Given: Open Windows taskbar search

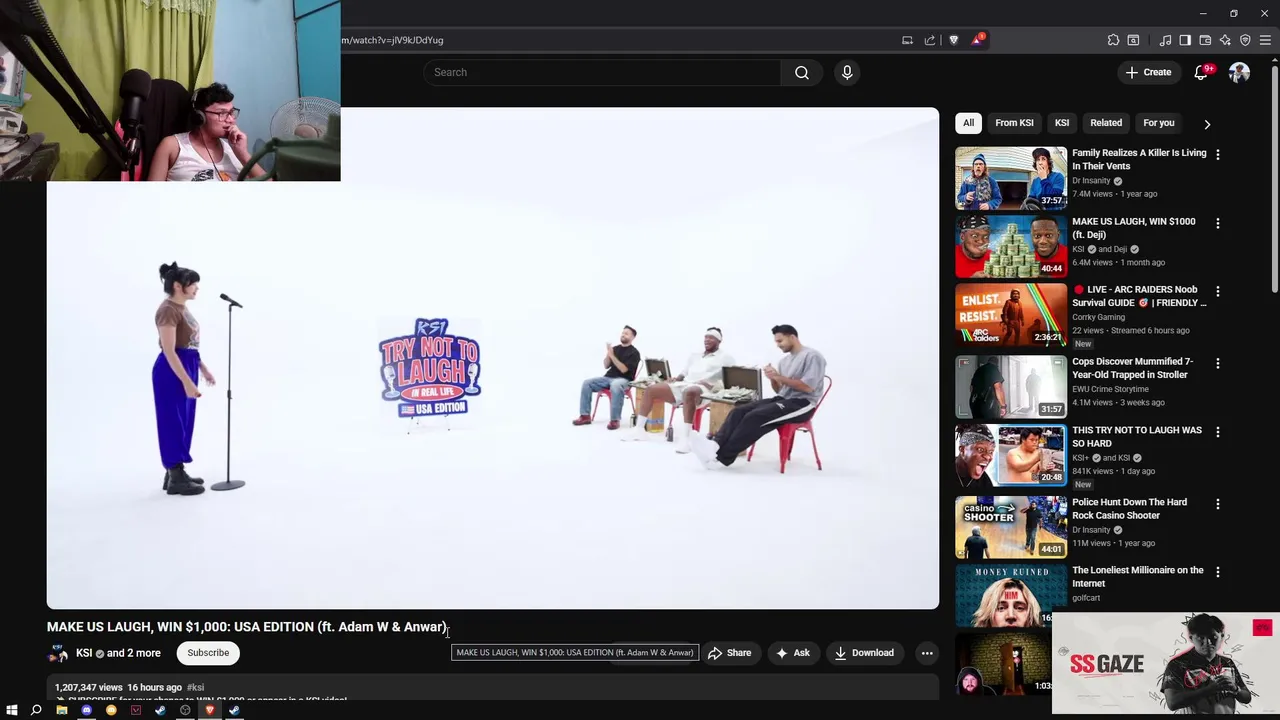Looking at the screenshot, I should [36, 710].
